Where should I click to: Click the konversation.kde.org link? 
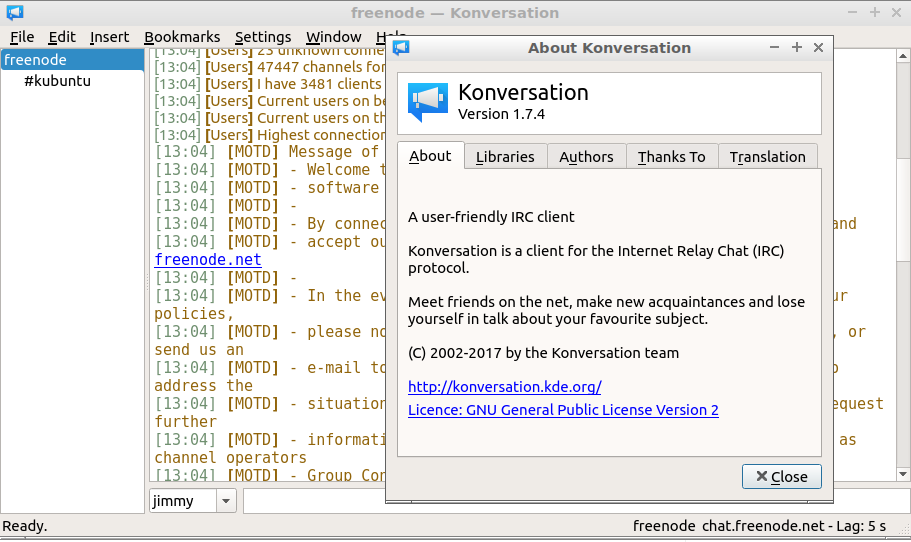pos(504,387)
